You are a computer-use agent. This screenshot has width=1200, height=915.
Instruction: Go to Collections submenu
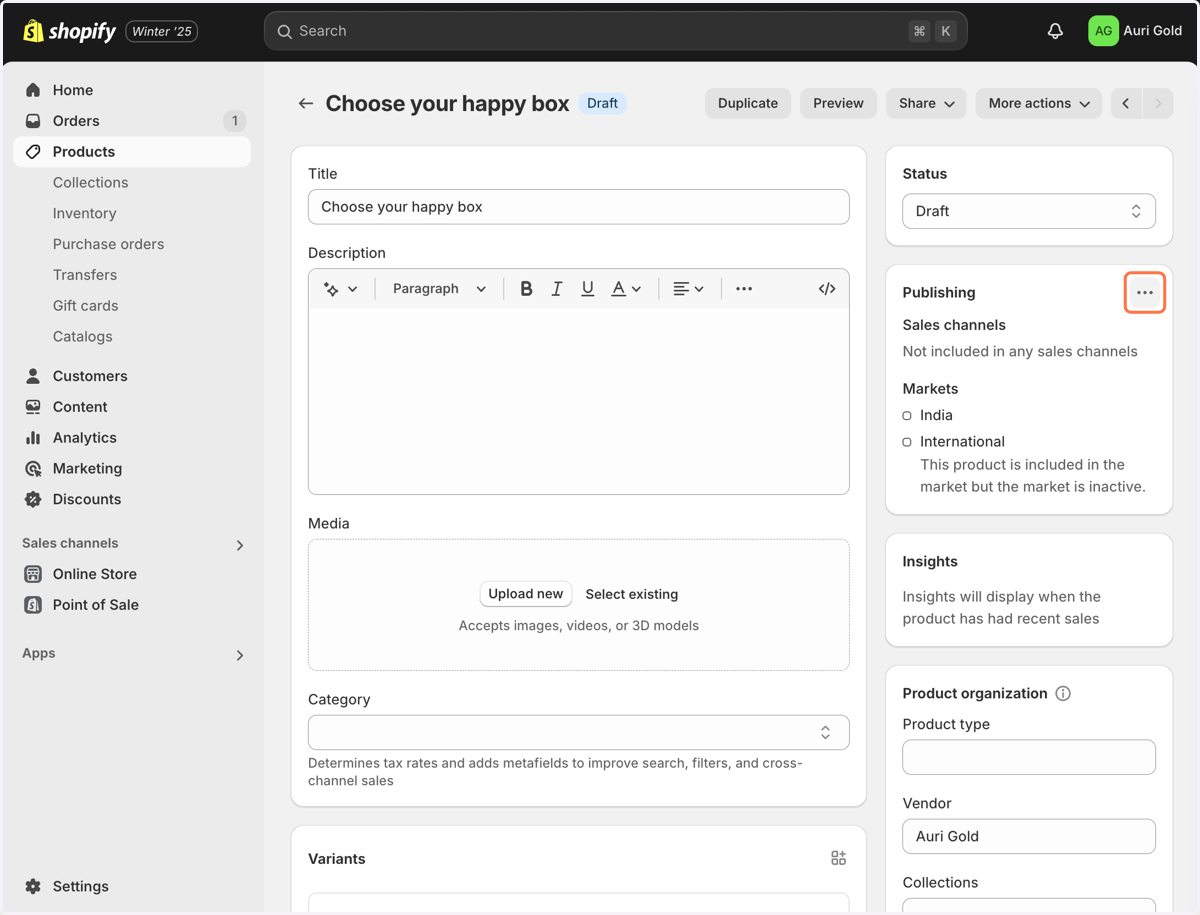90,183
